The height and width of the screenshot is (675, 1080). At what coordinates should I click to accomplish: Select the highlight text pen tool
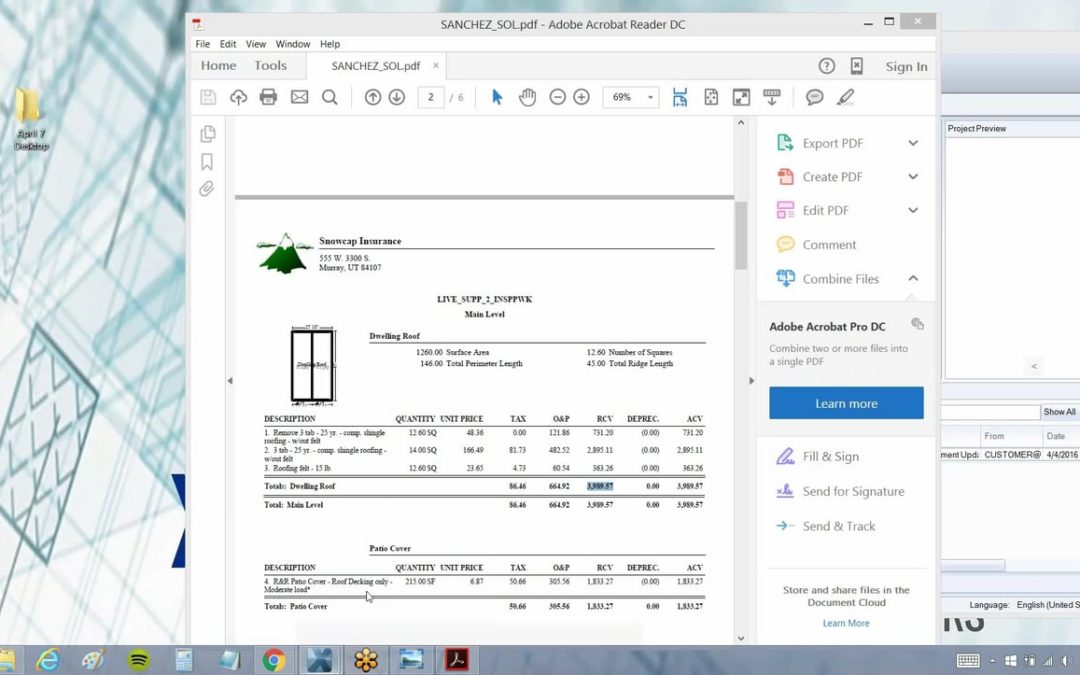[846, 97]
